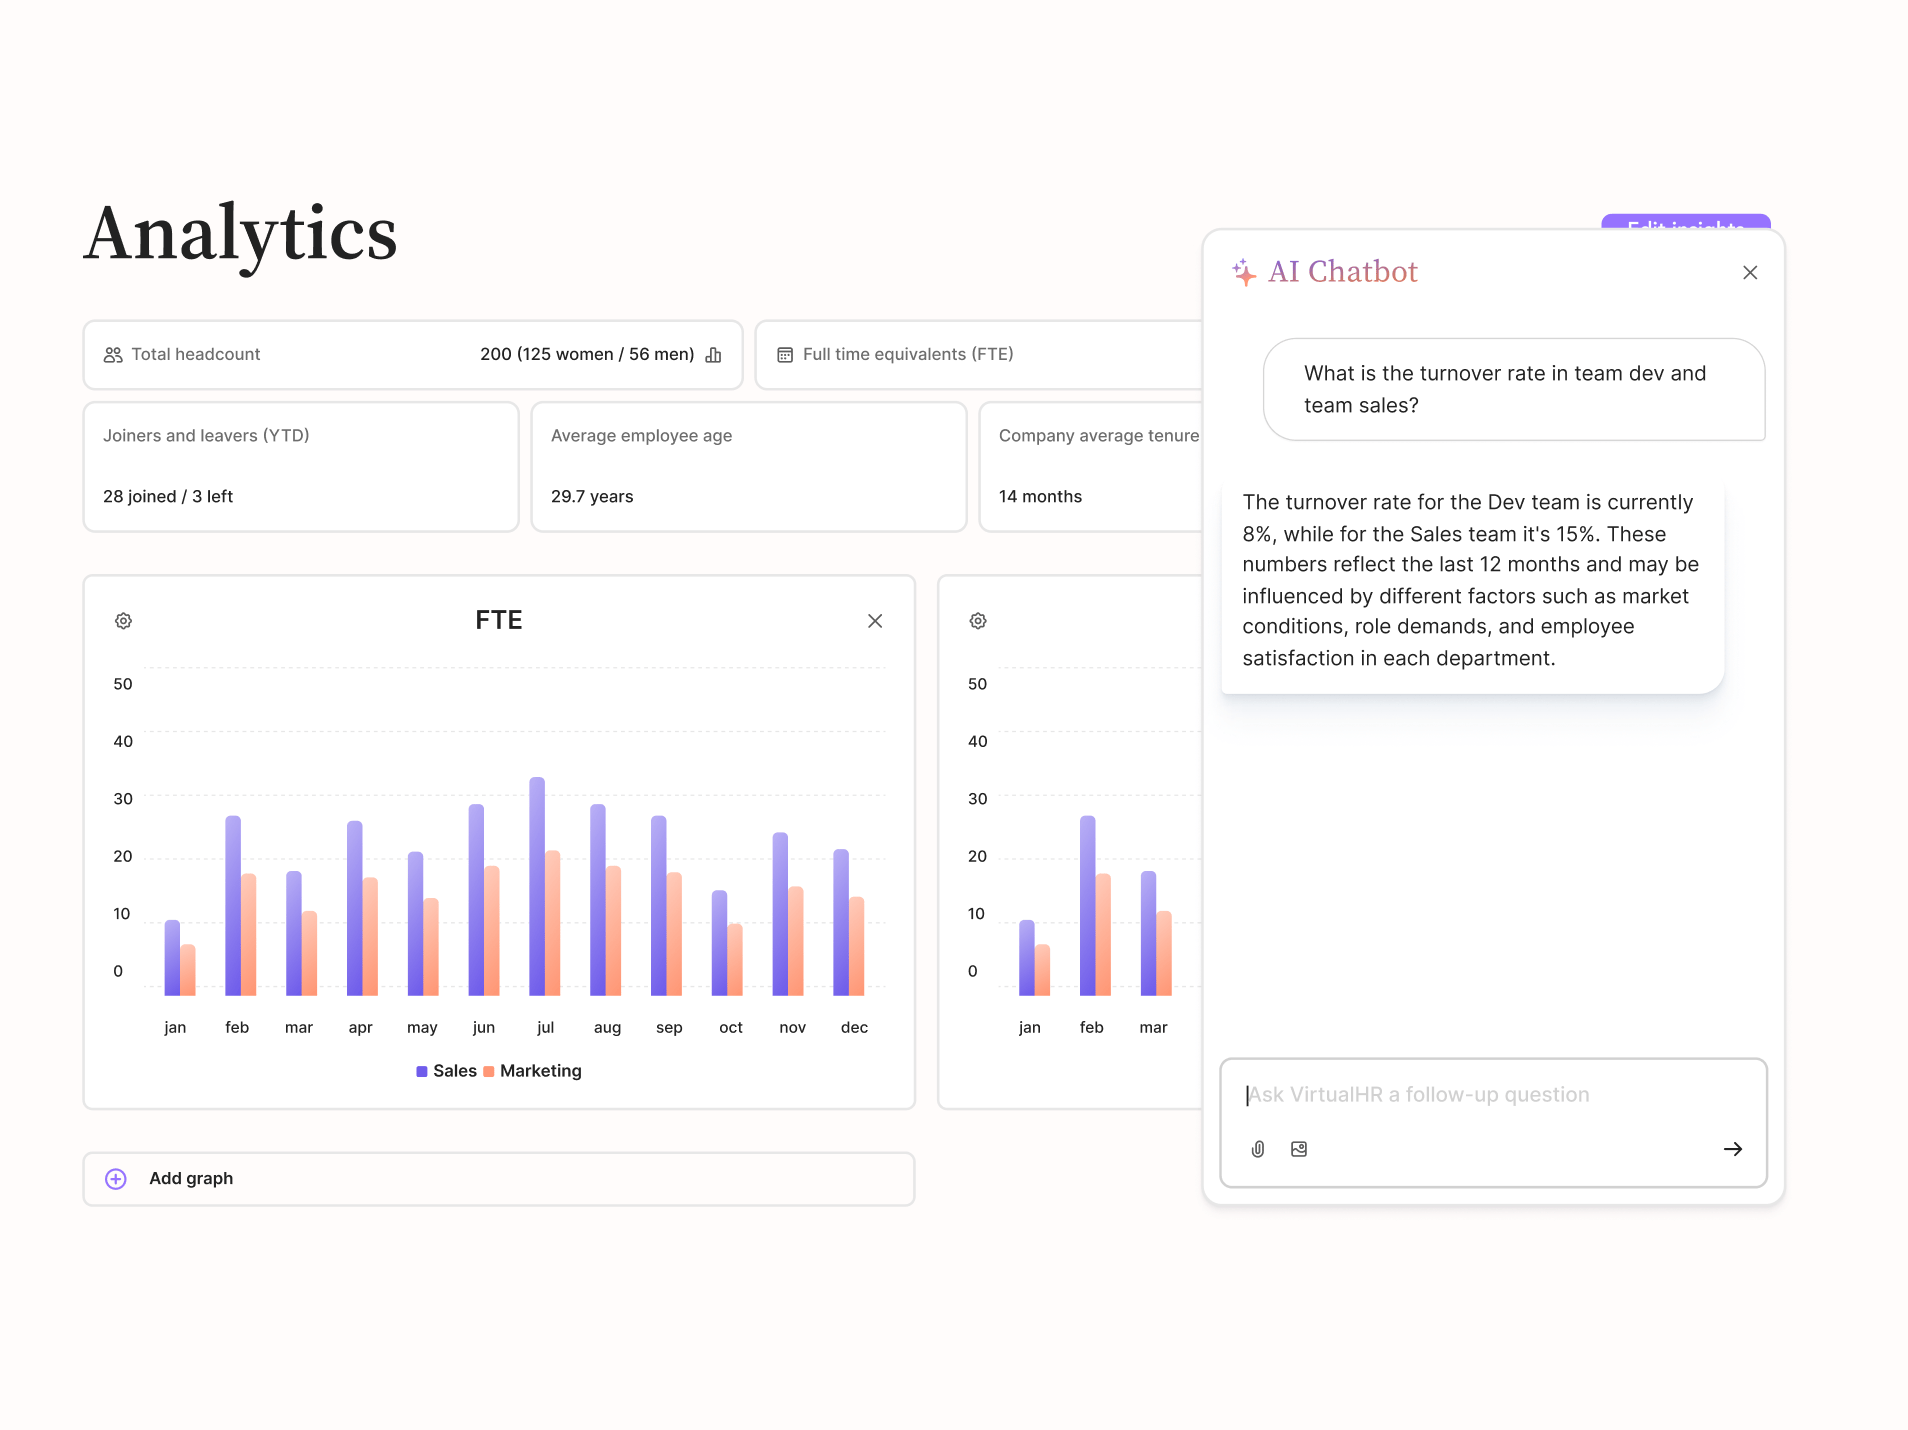Click the image upload icon in chatbot
Viewport: 1908px width, 1430px height.
(x=1299, y=1149)
